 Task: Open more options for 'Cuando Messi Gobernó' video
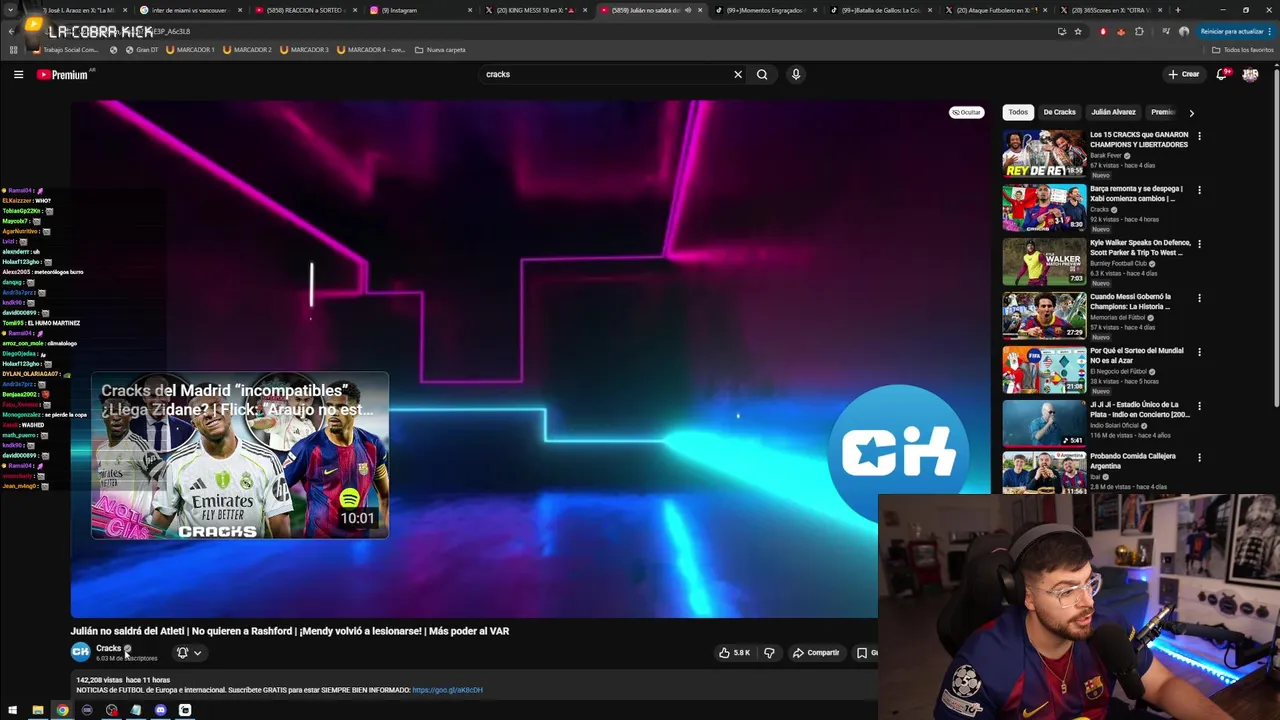[x=1199, y=298]
